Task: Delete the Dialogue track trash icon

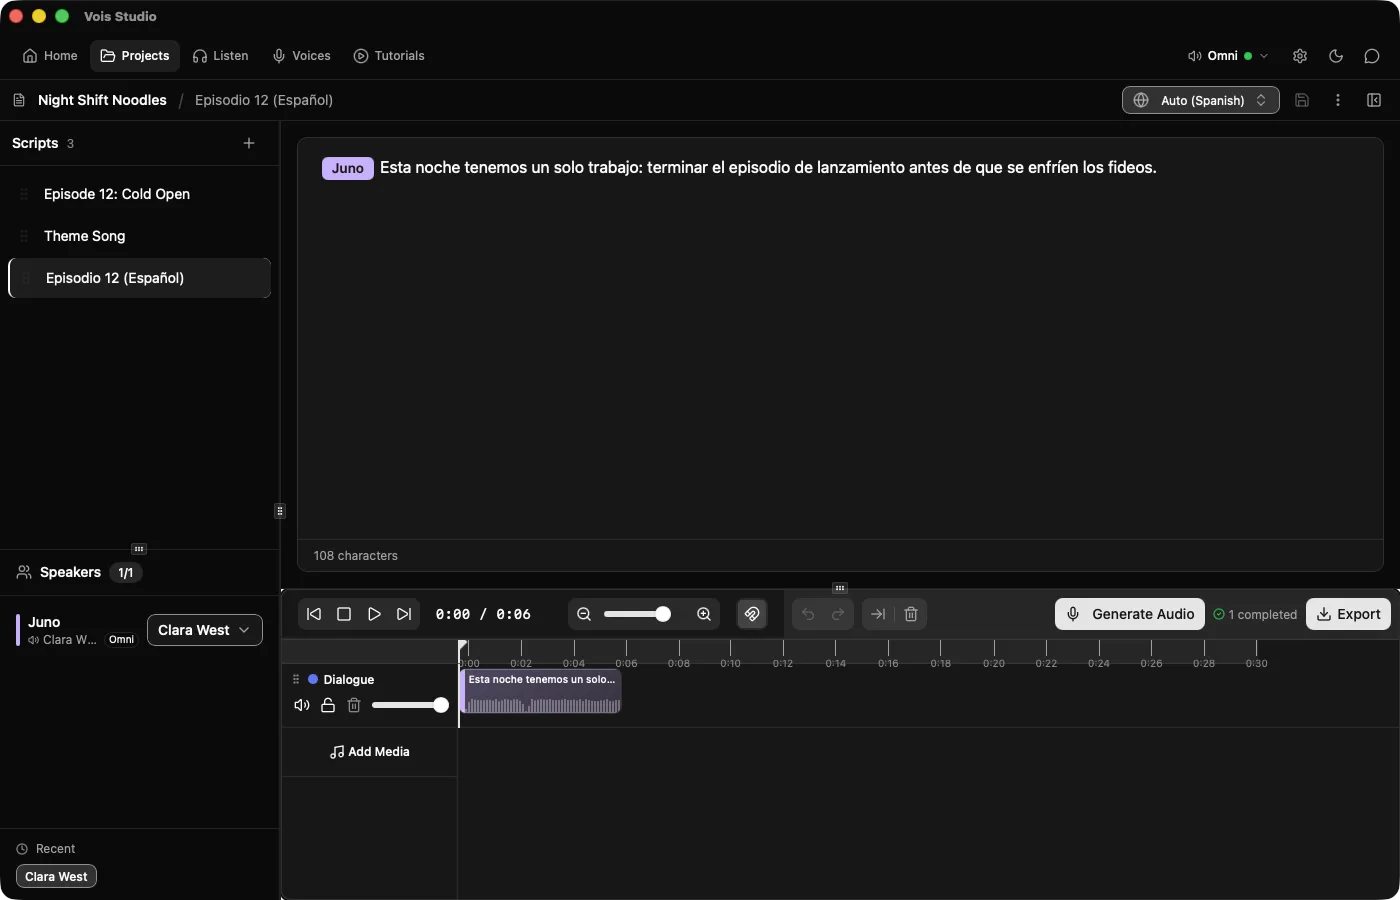Action: tap(354, 705)
